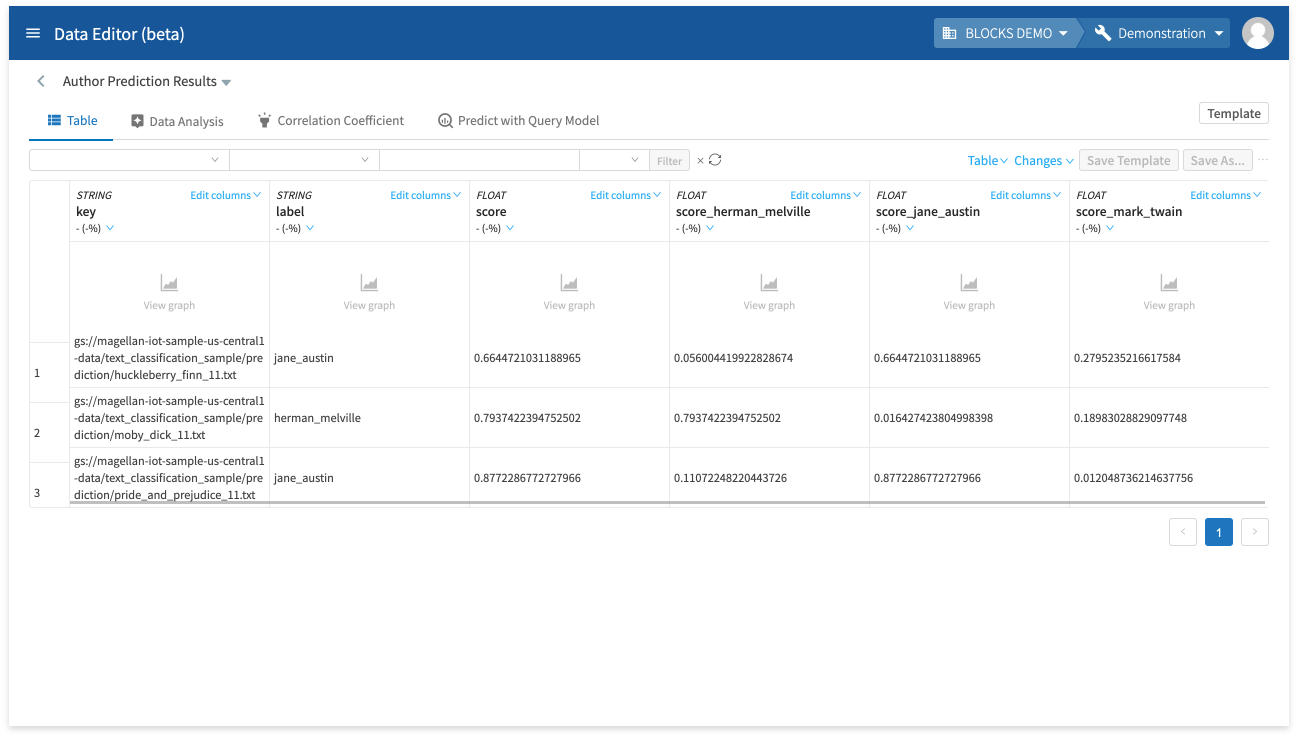1298x738 pixels.
Task: Click the huckleberry_finn_11.txt key cell
Action: (x=169, y=358)
